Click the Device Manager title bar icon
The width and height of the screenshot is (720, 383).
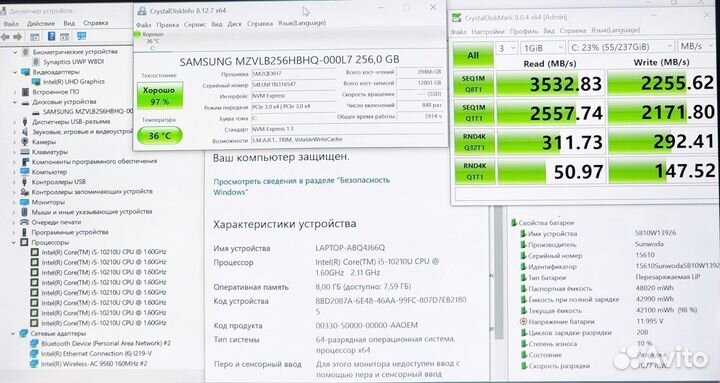4,11
